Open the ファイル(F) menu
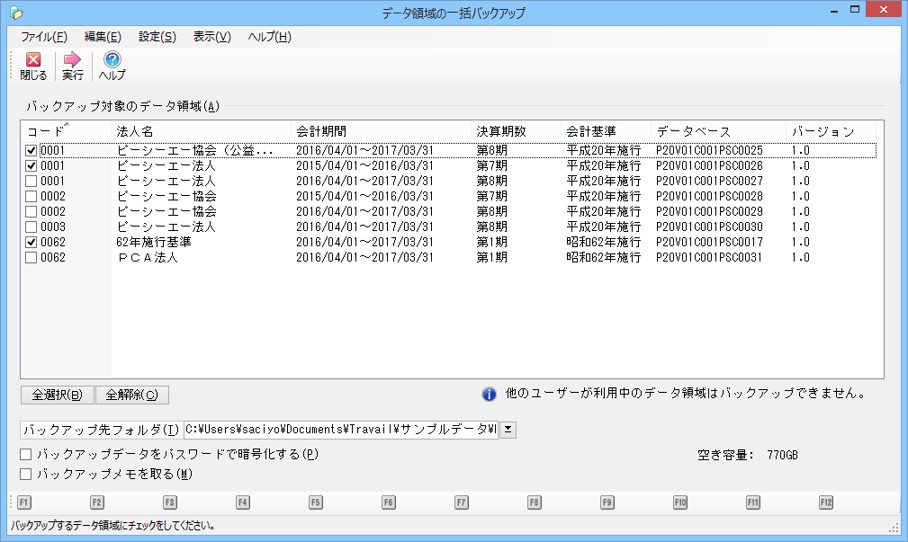This screenshot has height=542, width=908. click(44, 37)
